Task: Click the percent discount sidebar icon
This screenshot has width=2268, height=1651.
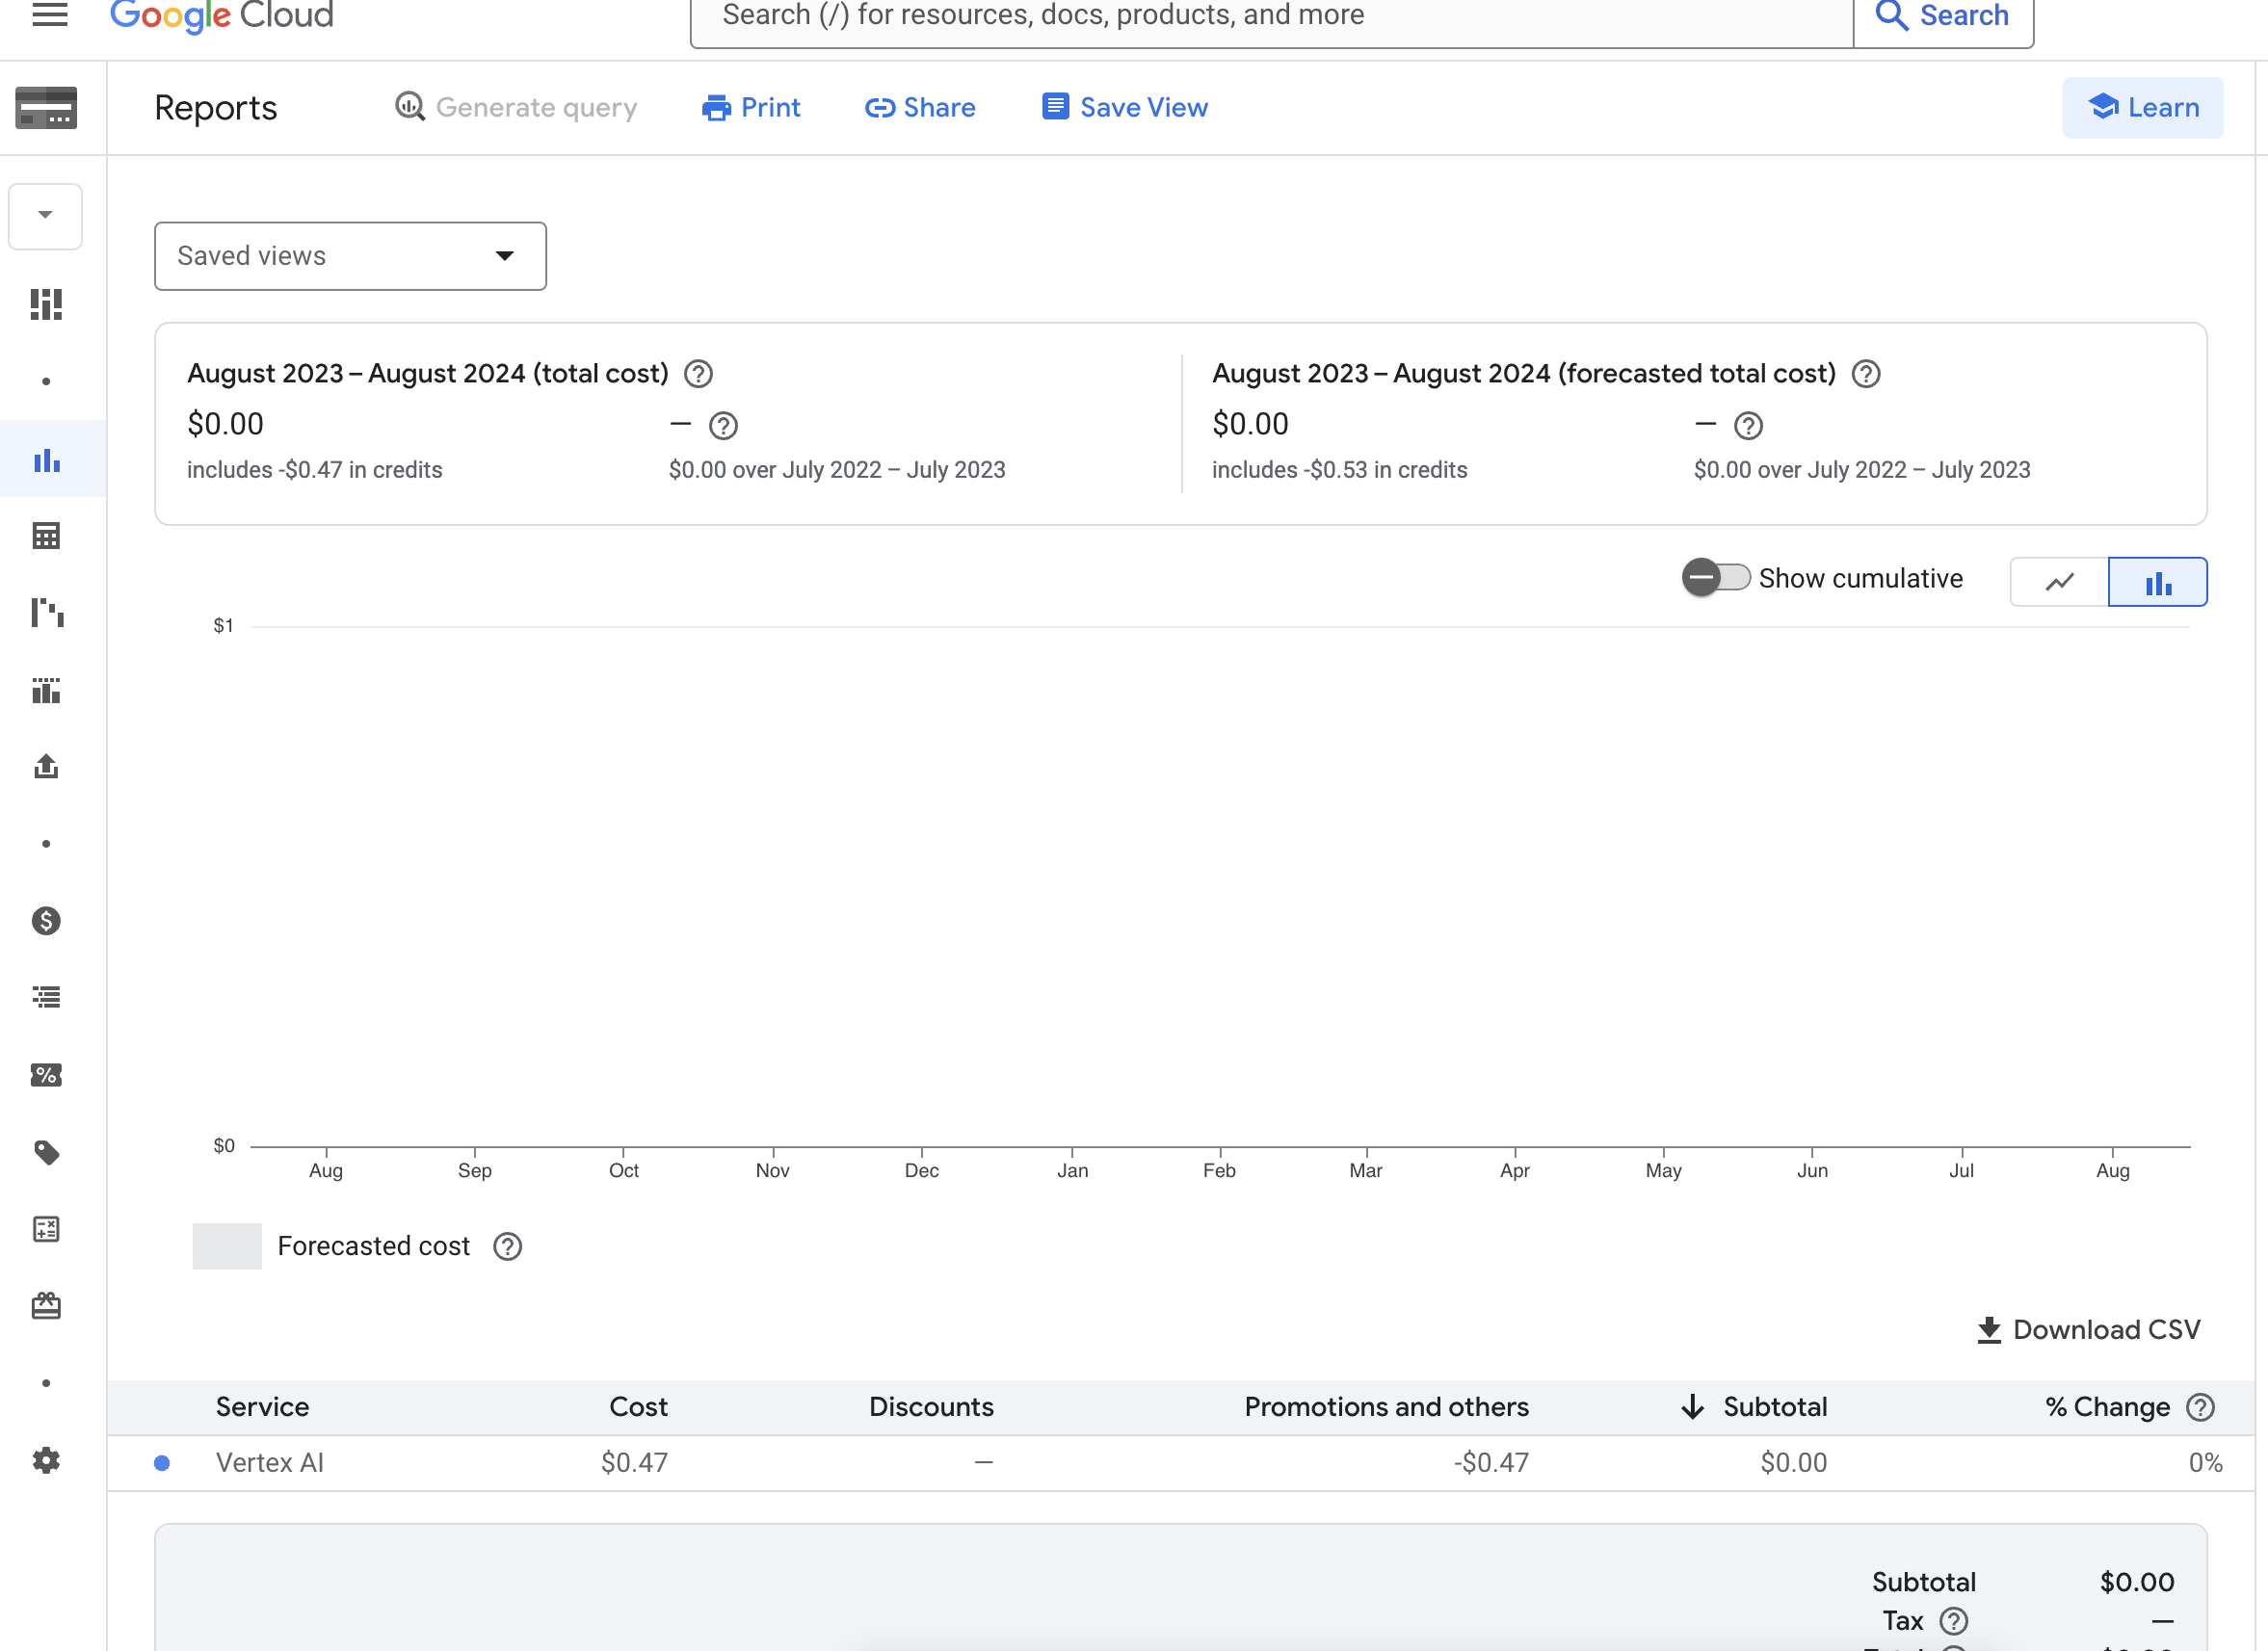Action: 47,1075
